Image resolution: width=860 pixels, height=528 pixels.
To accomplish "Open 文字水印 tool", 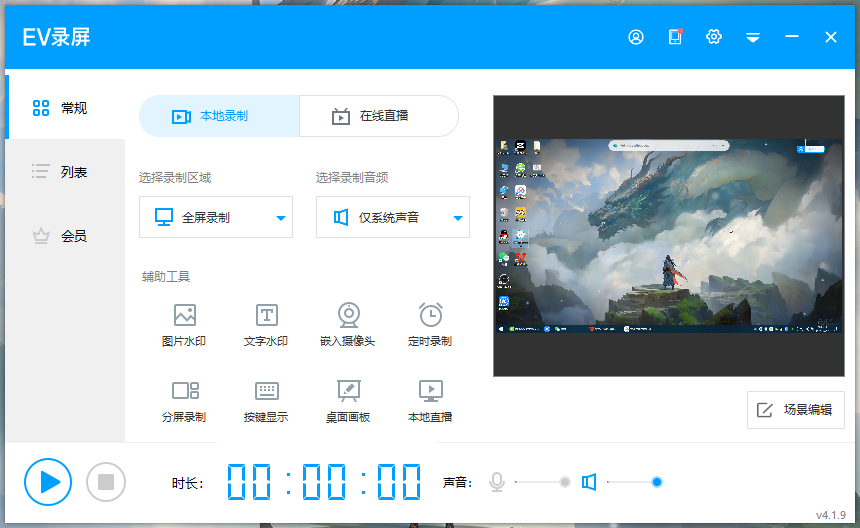I will [x=266, y=325].
